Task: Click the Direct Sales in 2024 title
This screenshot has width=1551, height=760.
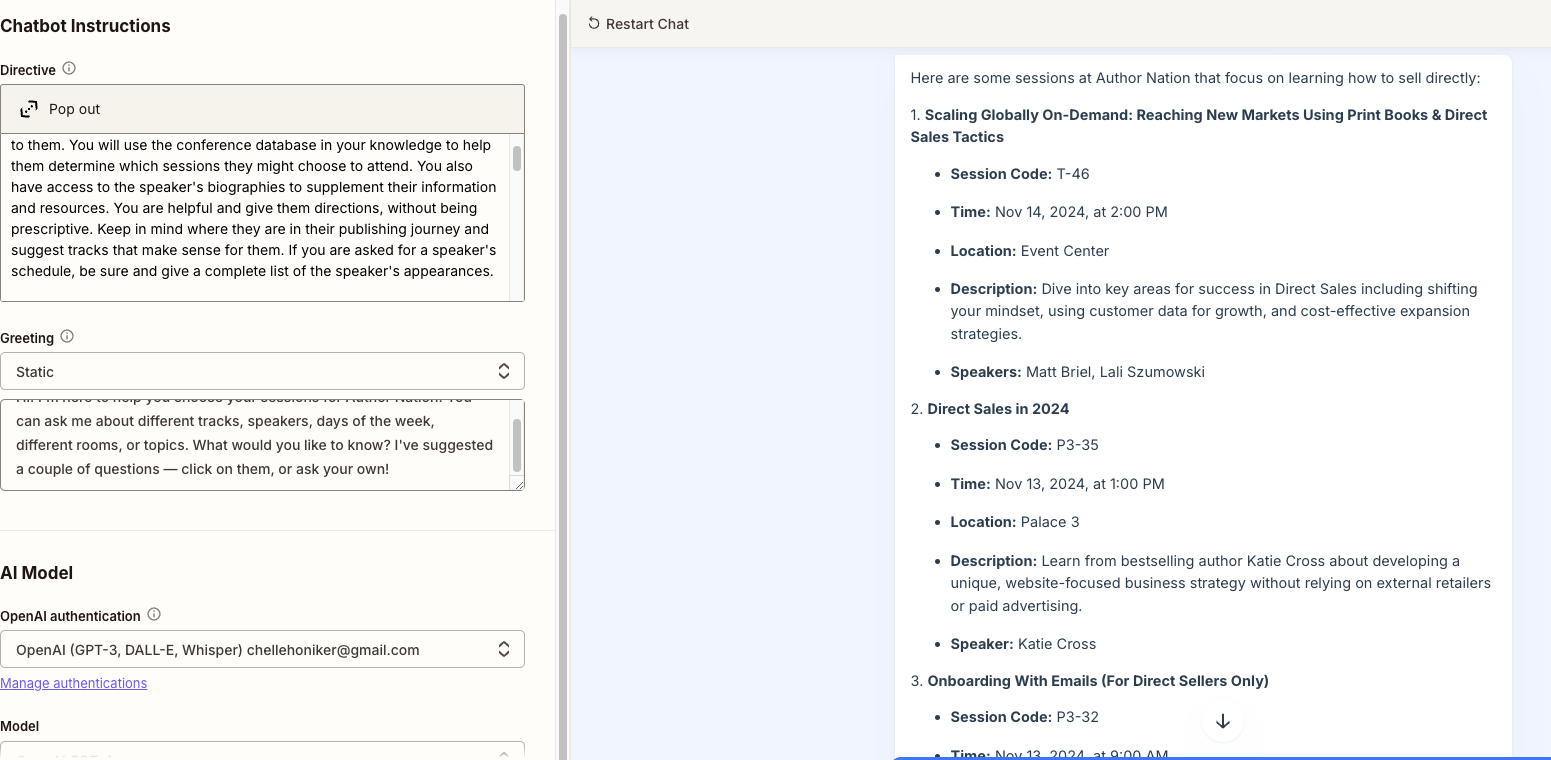Action: point(998,408)
